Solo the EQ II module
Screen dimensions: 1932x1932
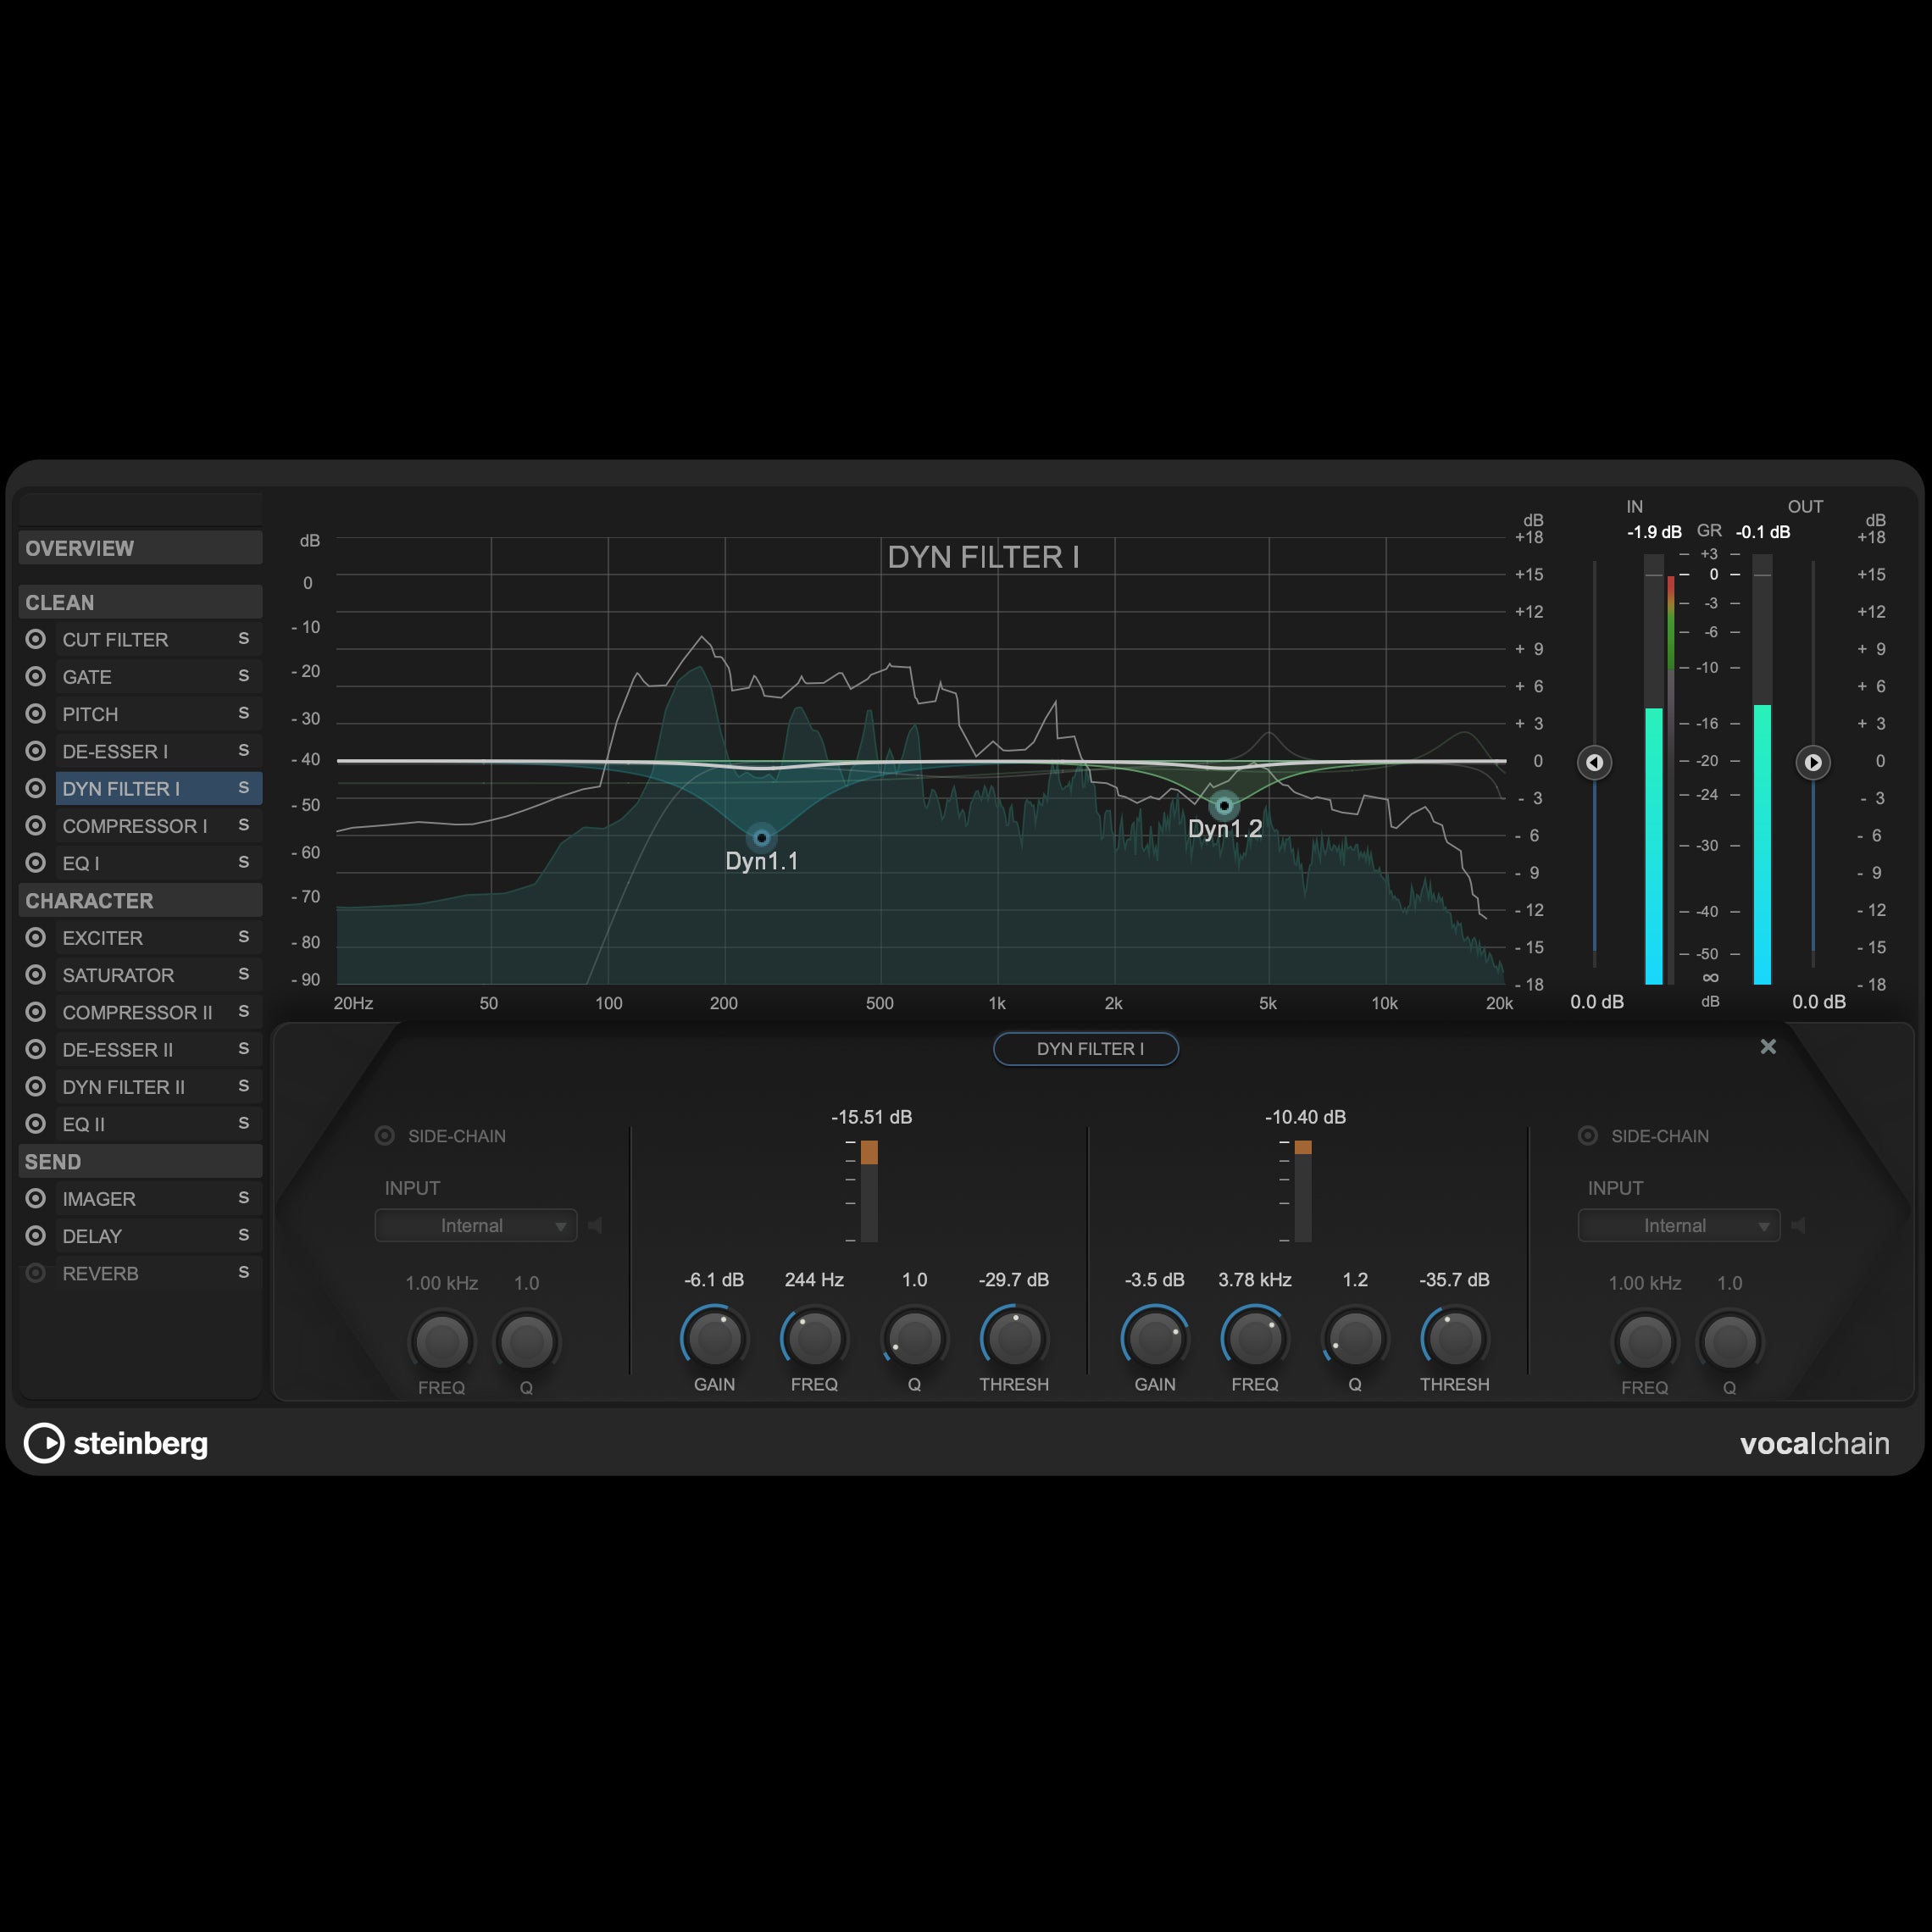click(243, 1123)
